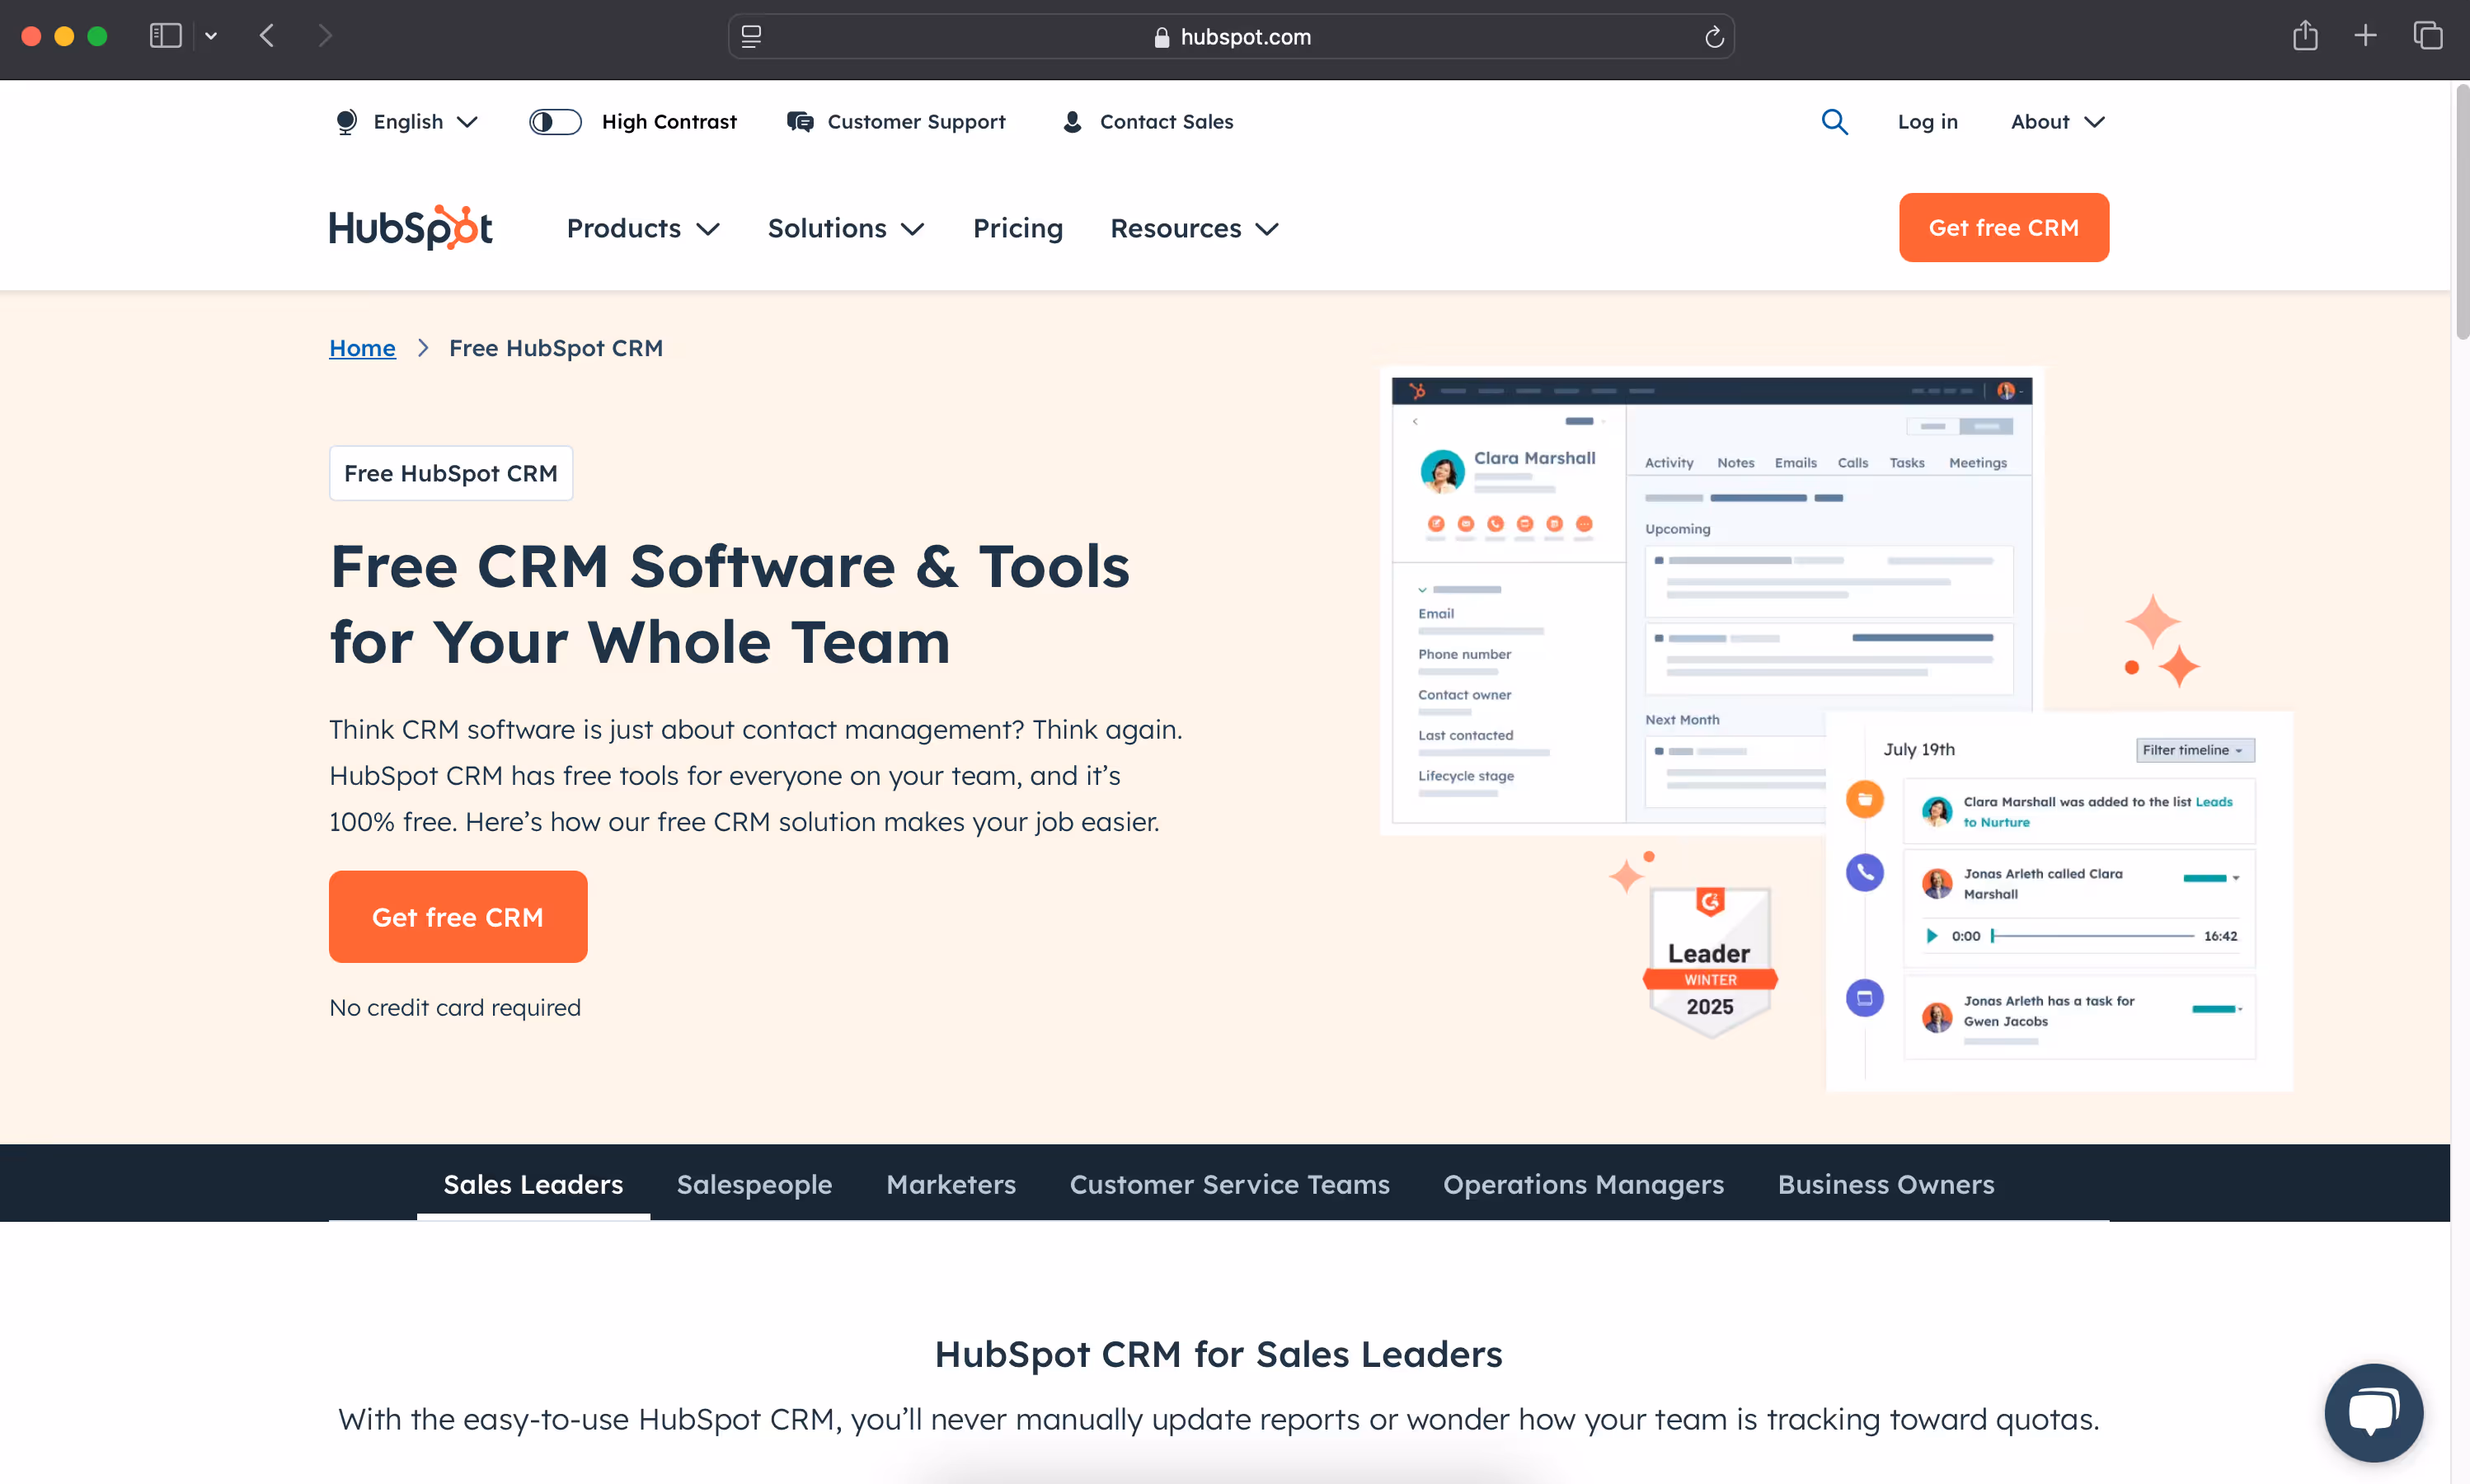
Task: Click the HubSpot CRM for Sales Leaders heading
Action: tap(1218, 1354)
